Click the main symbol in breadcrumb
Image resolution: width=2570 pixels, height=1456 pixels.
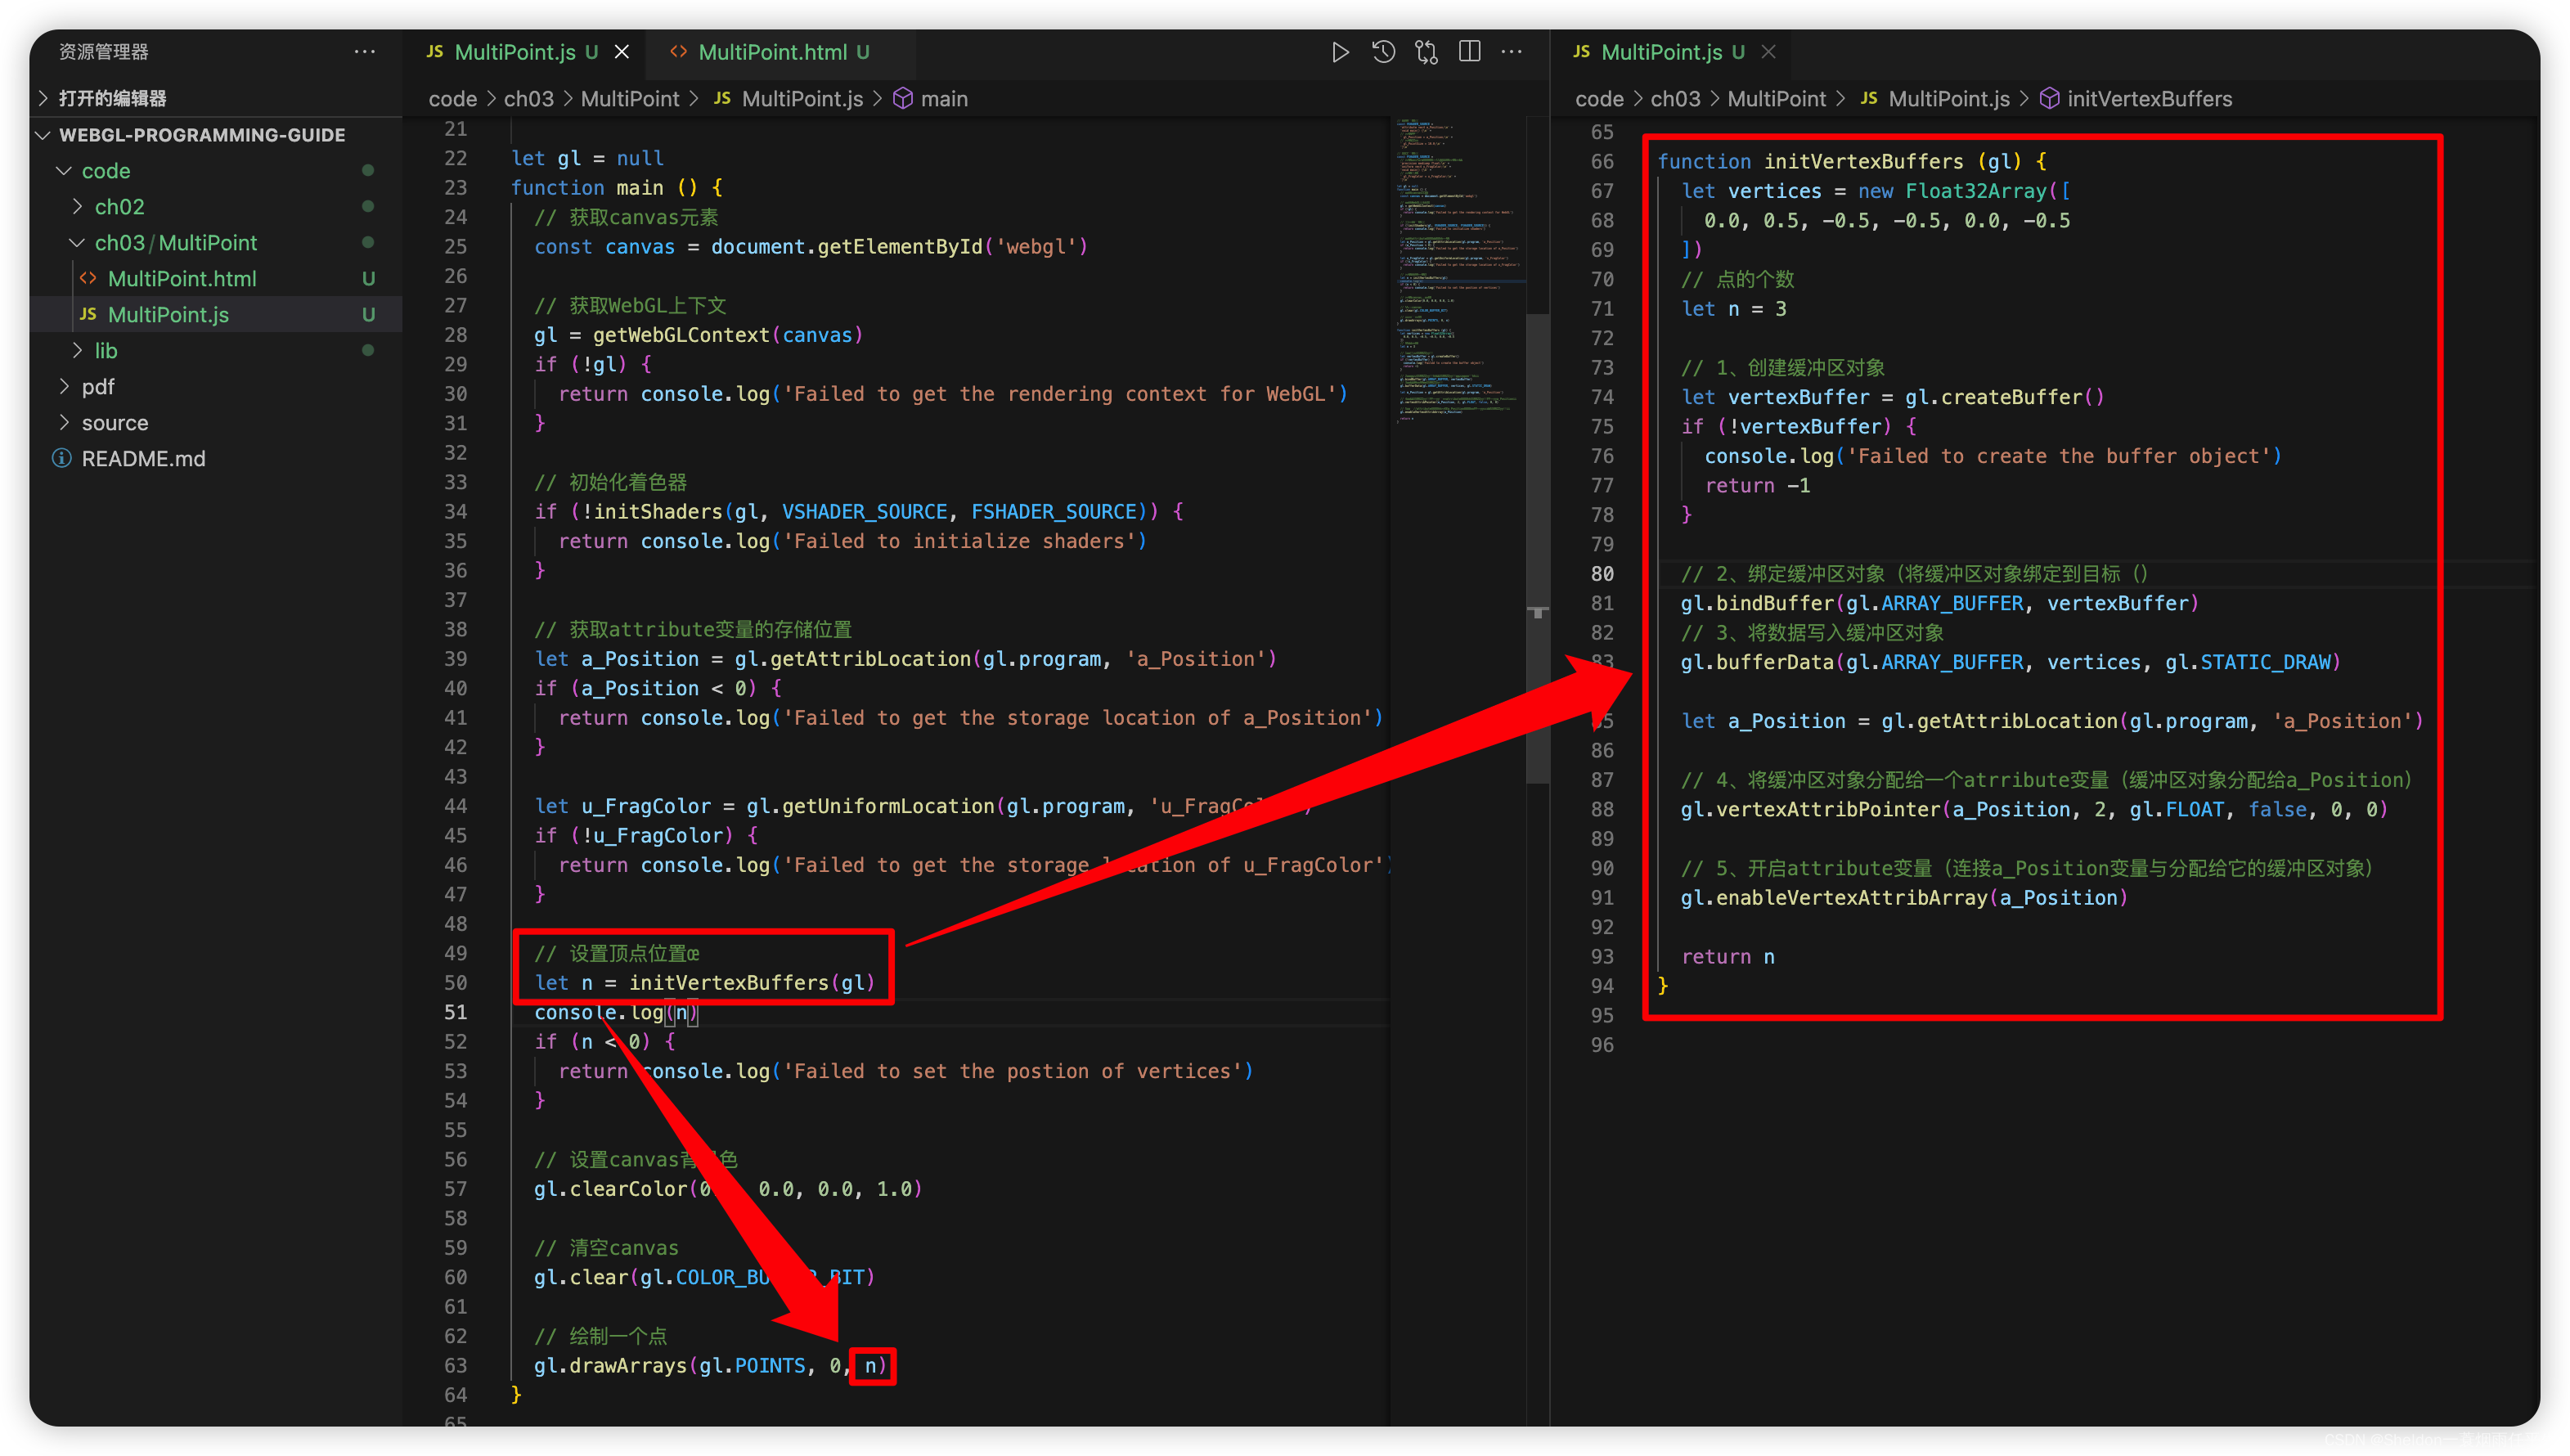[x=943, y=99]
